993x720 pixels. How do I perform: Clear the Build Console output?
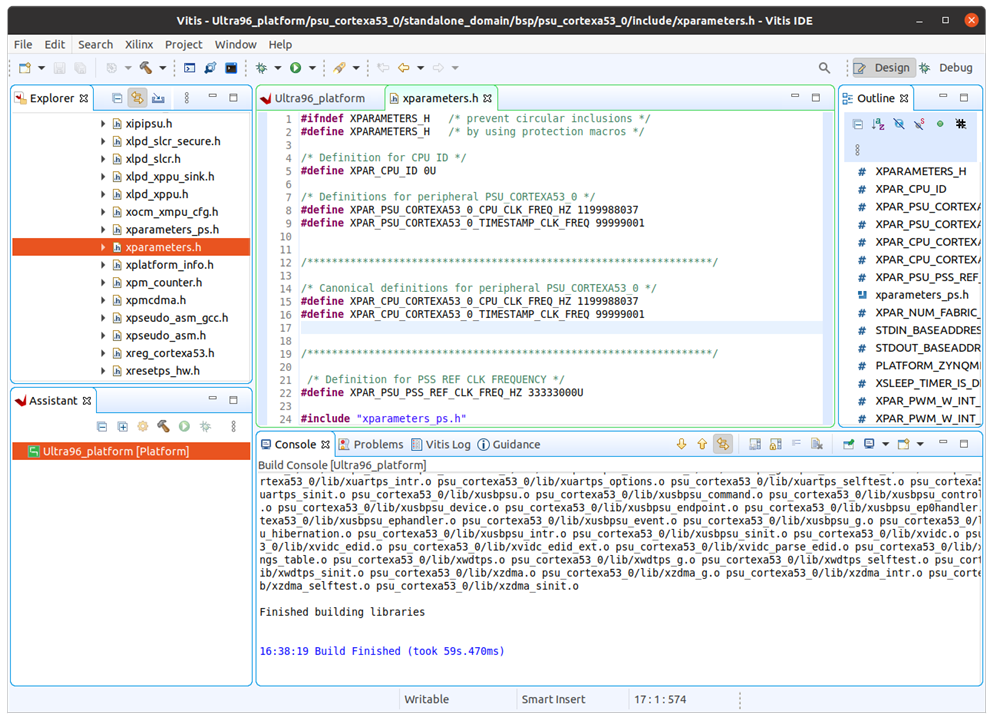pos(817,443)
